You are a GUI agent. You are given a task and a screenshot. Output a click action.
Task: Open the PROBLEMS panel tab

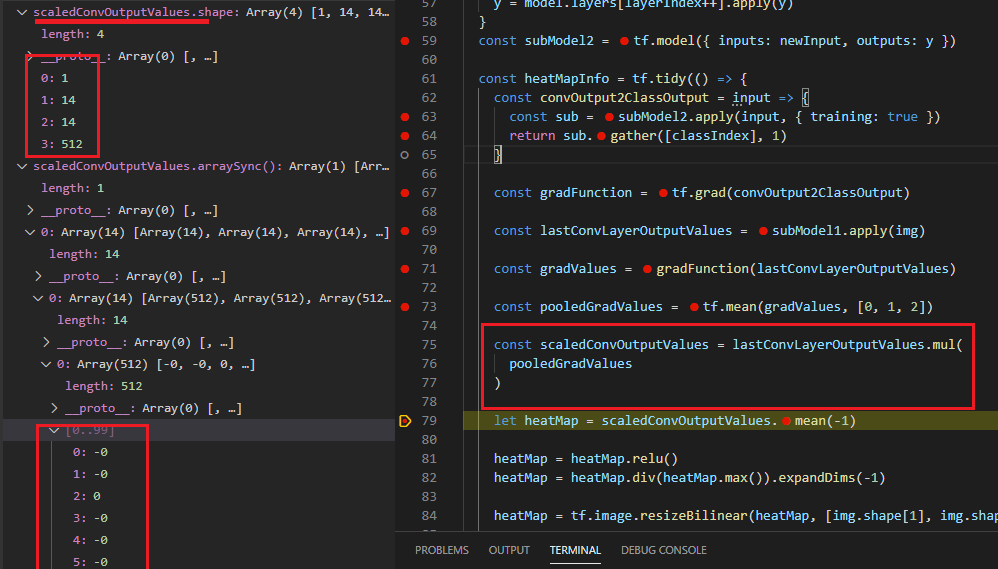click(x=442, y=550)
